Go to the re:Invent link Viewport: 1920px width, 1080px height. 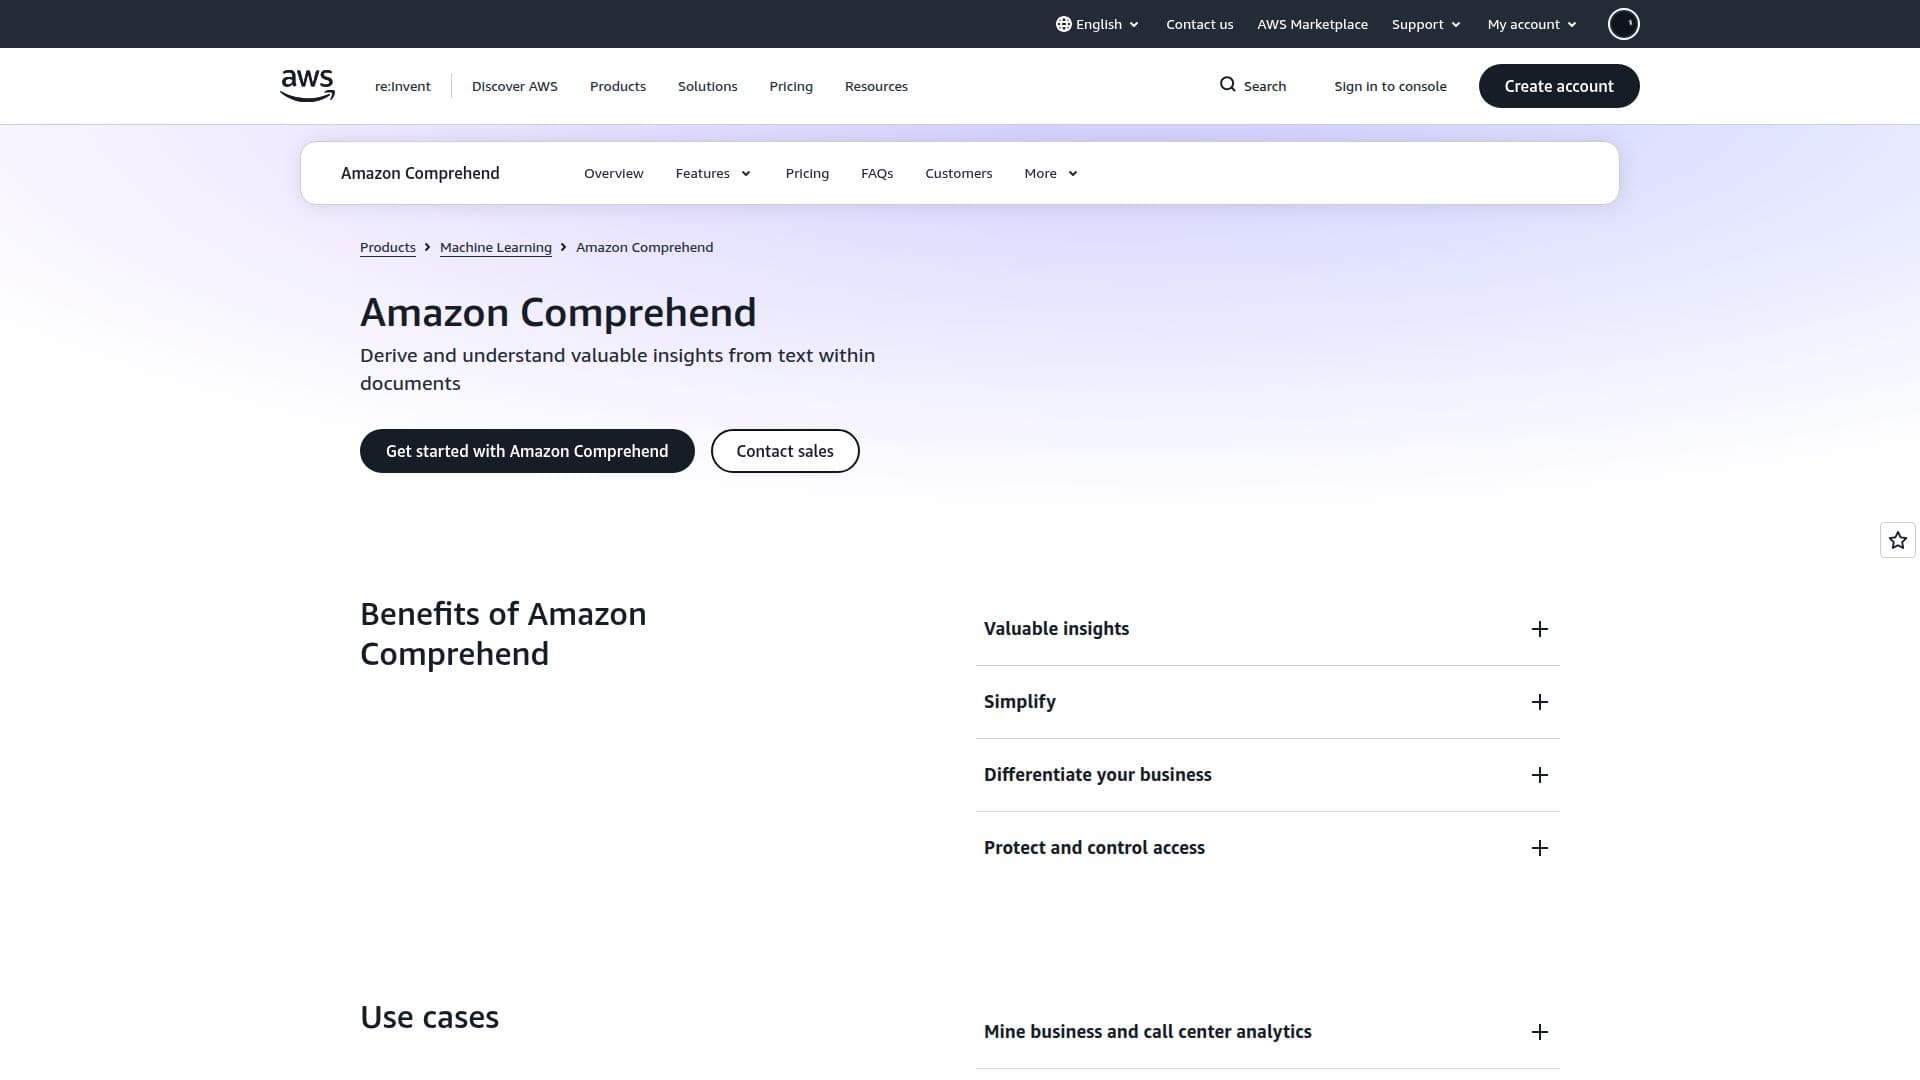(x=403, y=86)
